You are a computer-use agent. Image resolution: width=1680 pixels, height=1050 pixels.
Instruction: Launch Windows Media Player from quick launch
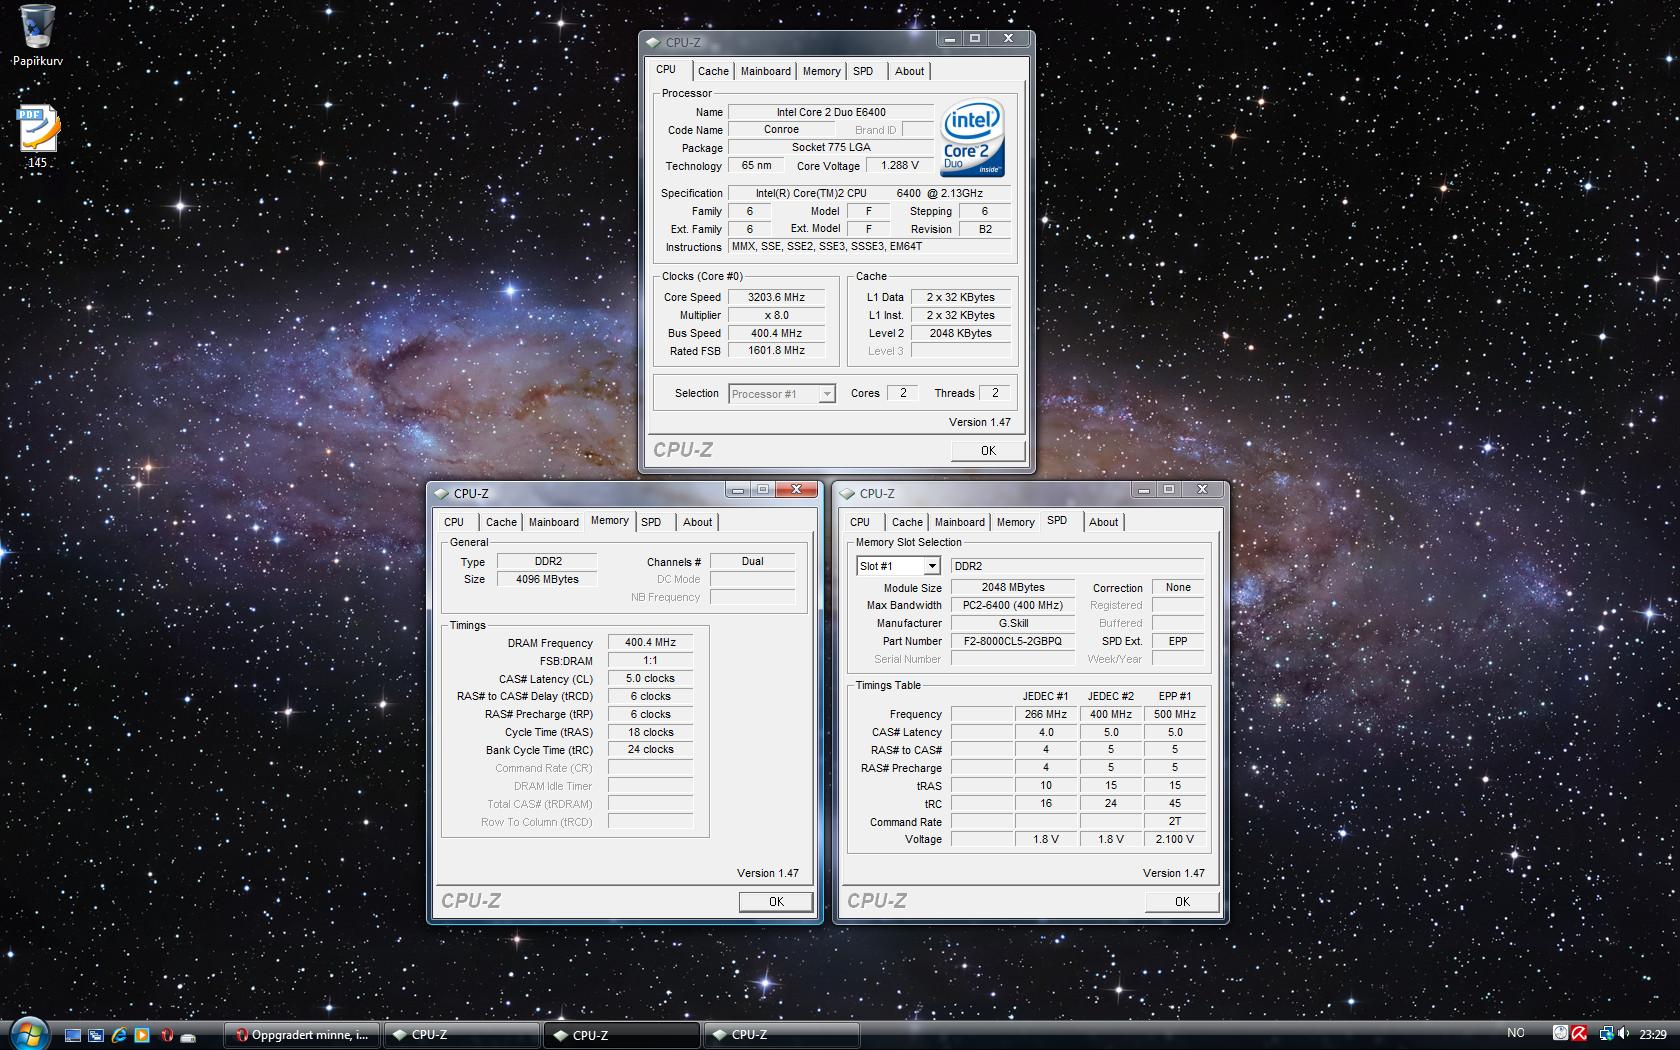(x=142, y=1035)
